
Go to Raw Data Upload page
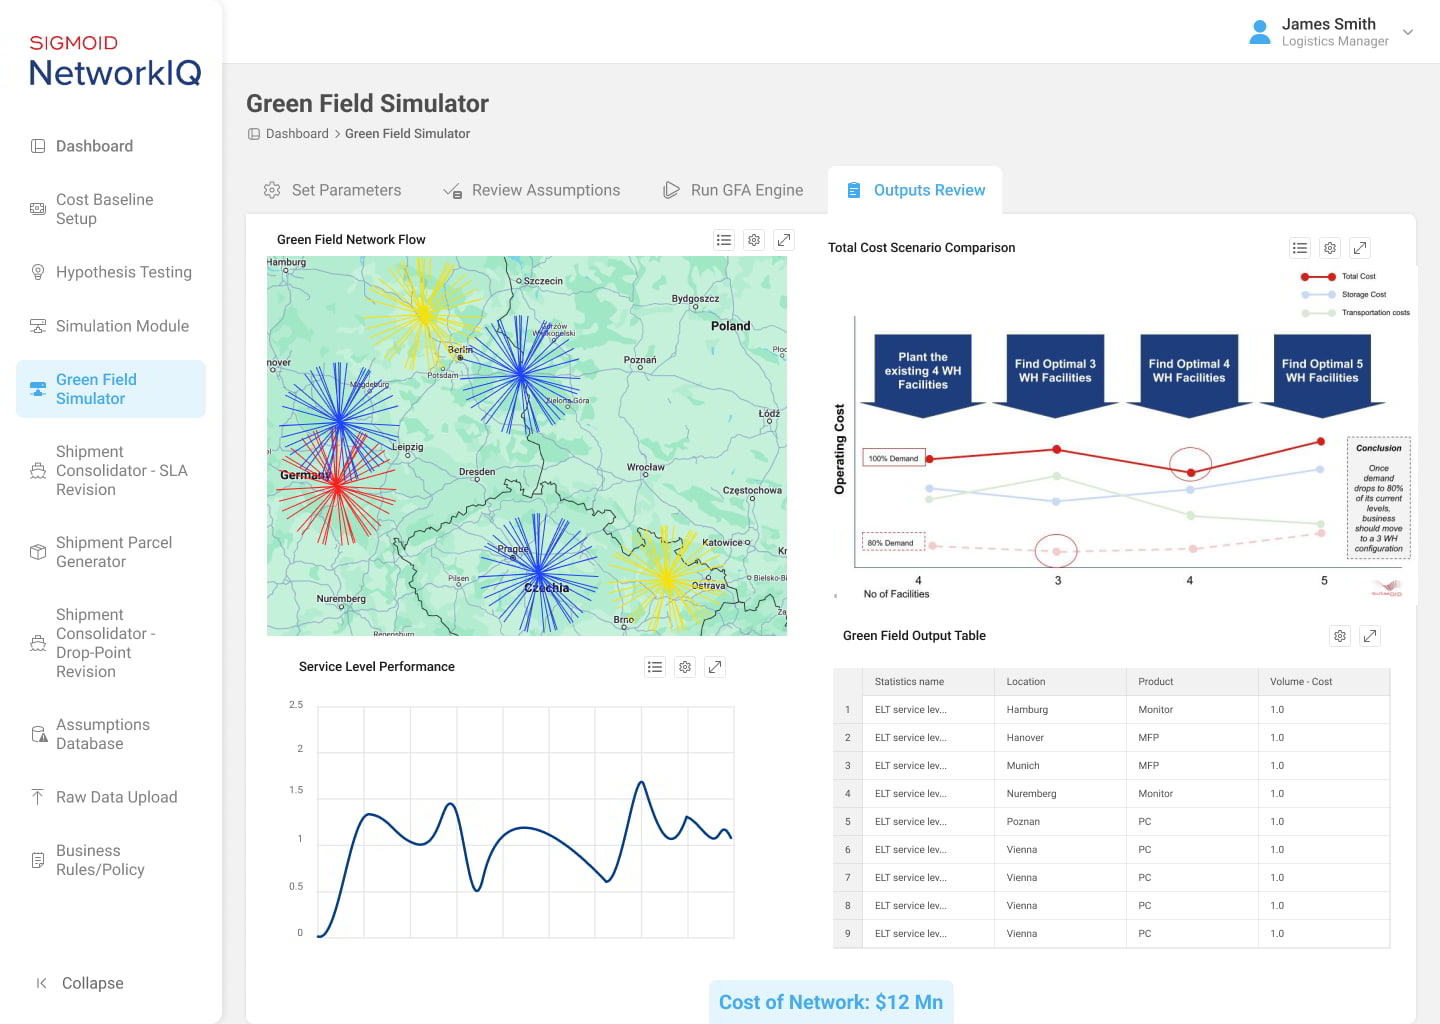tap(116, 797)
